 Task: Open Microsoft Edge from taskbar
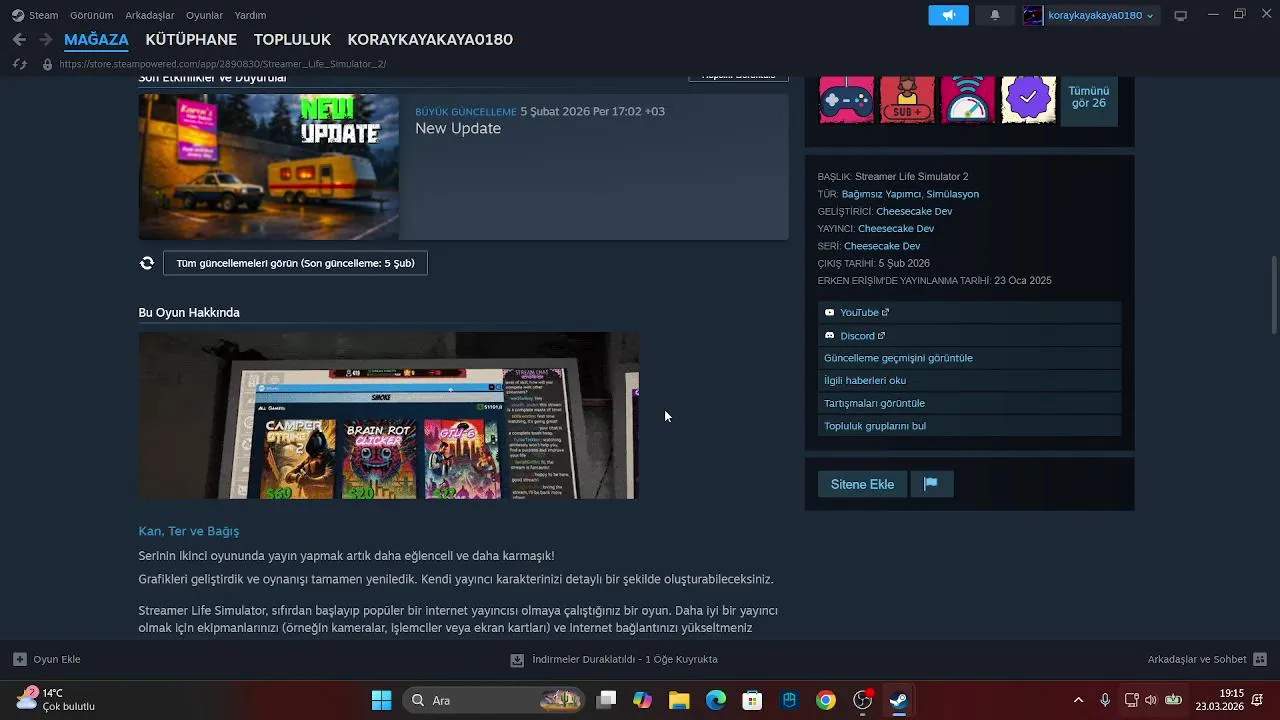pyautogui.click(x=716, y=700)
